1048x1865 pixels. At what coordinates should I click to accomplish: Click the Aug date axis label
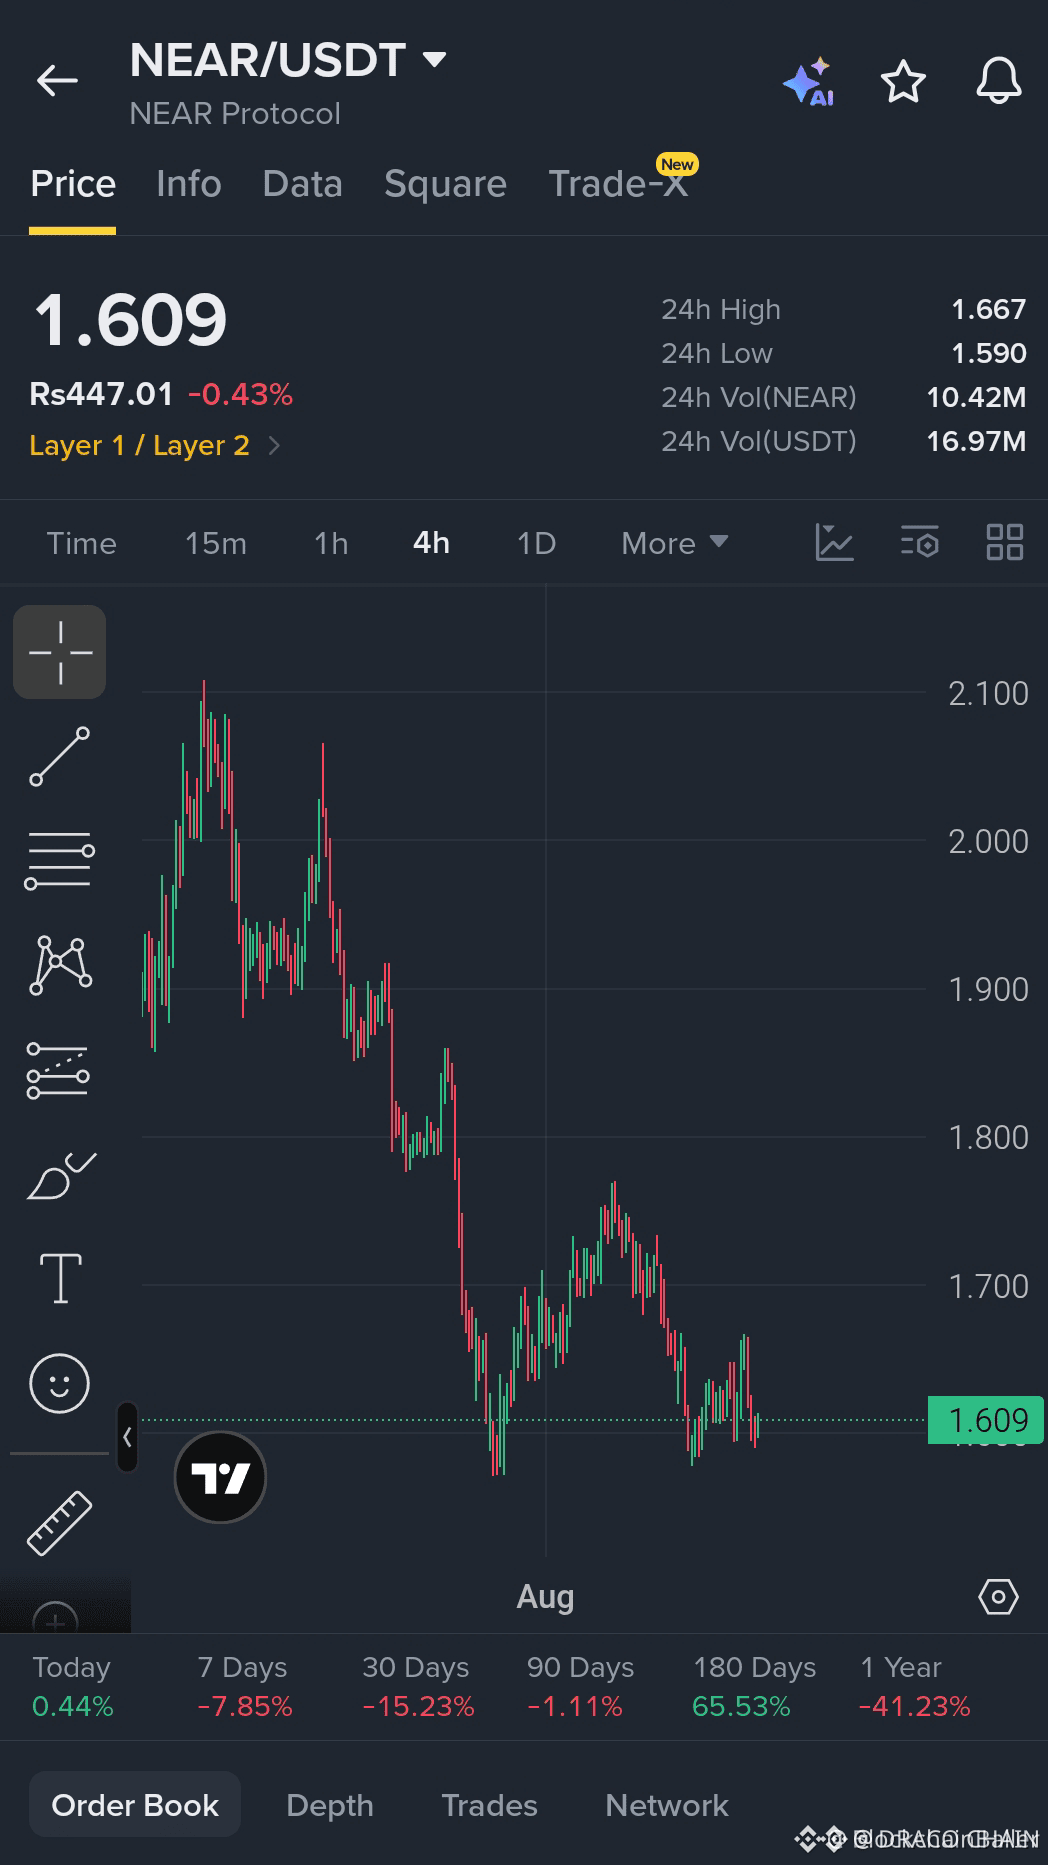545,1597
